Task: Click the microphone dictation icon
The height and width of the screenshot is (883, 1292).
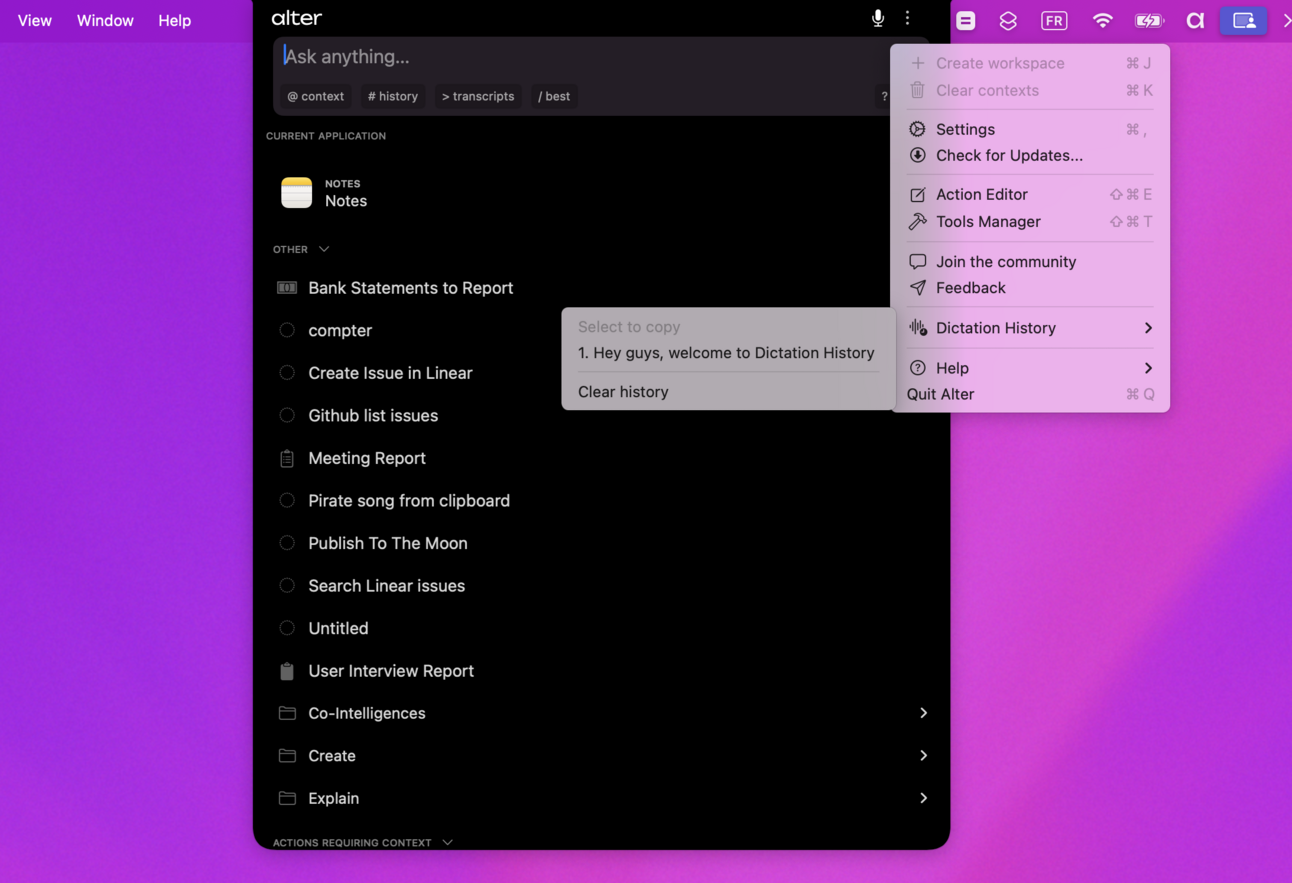Action: pos(877,18)
